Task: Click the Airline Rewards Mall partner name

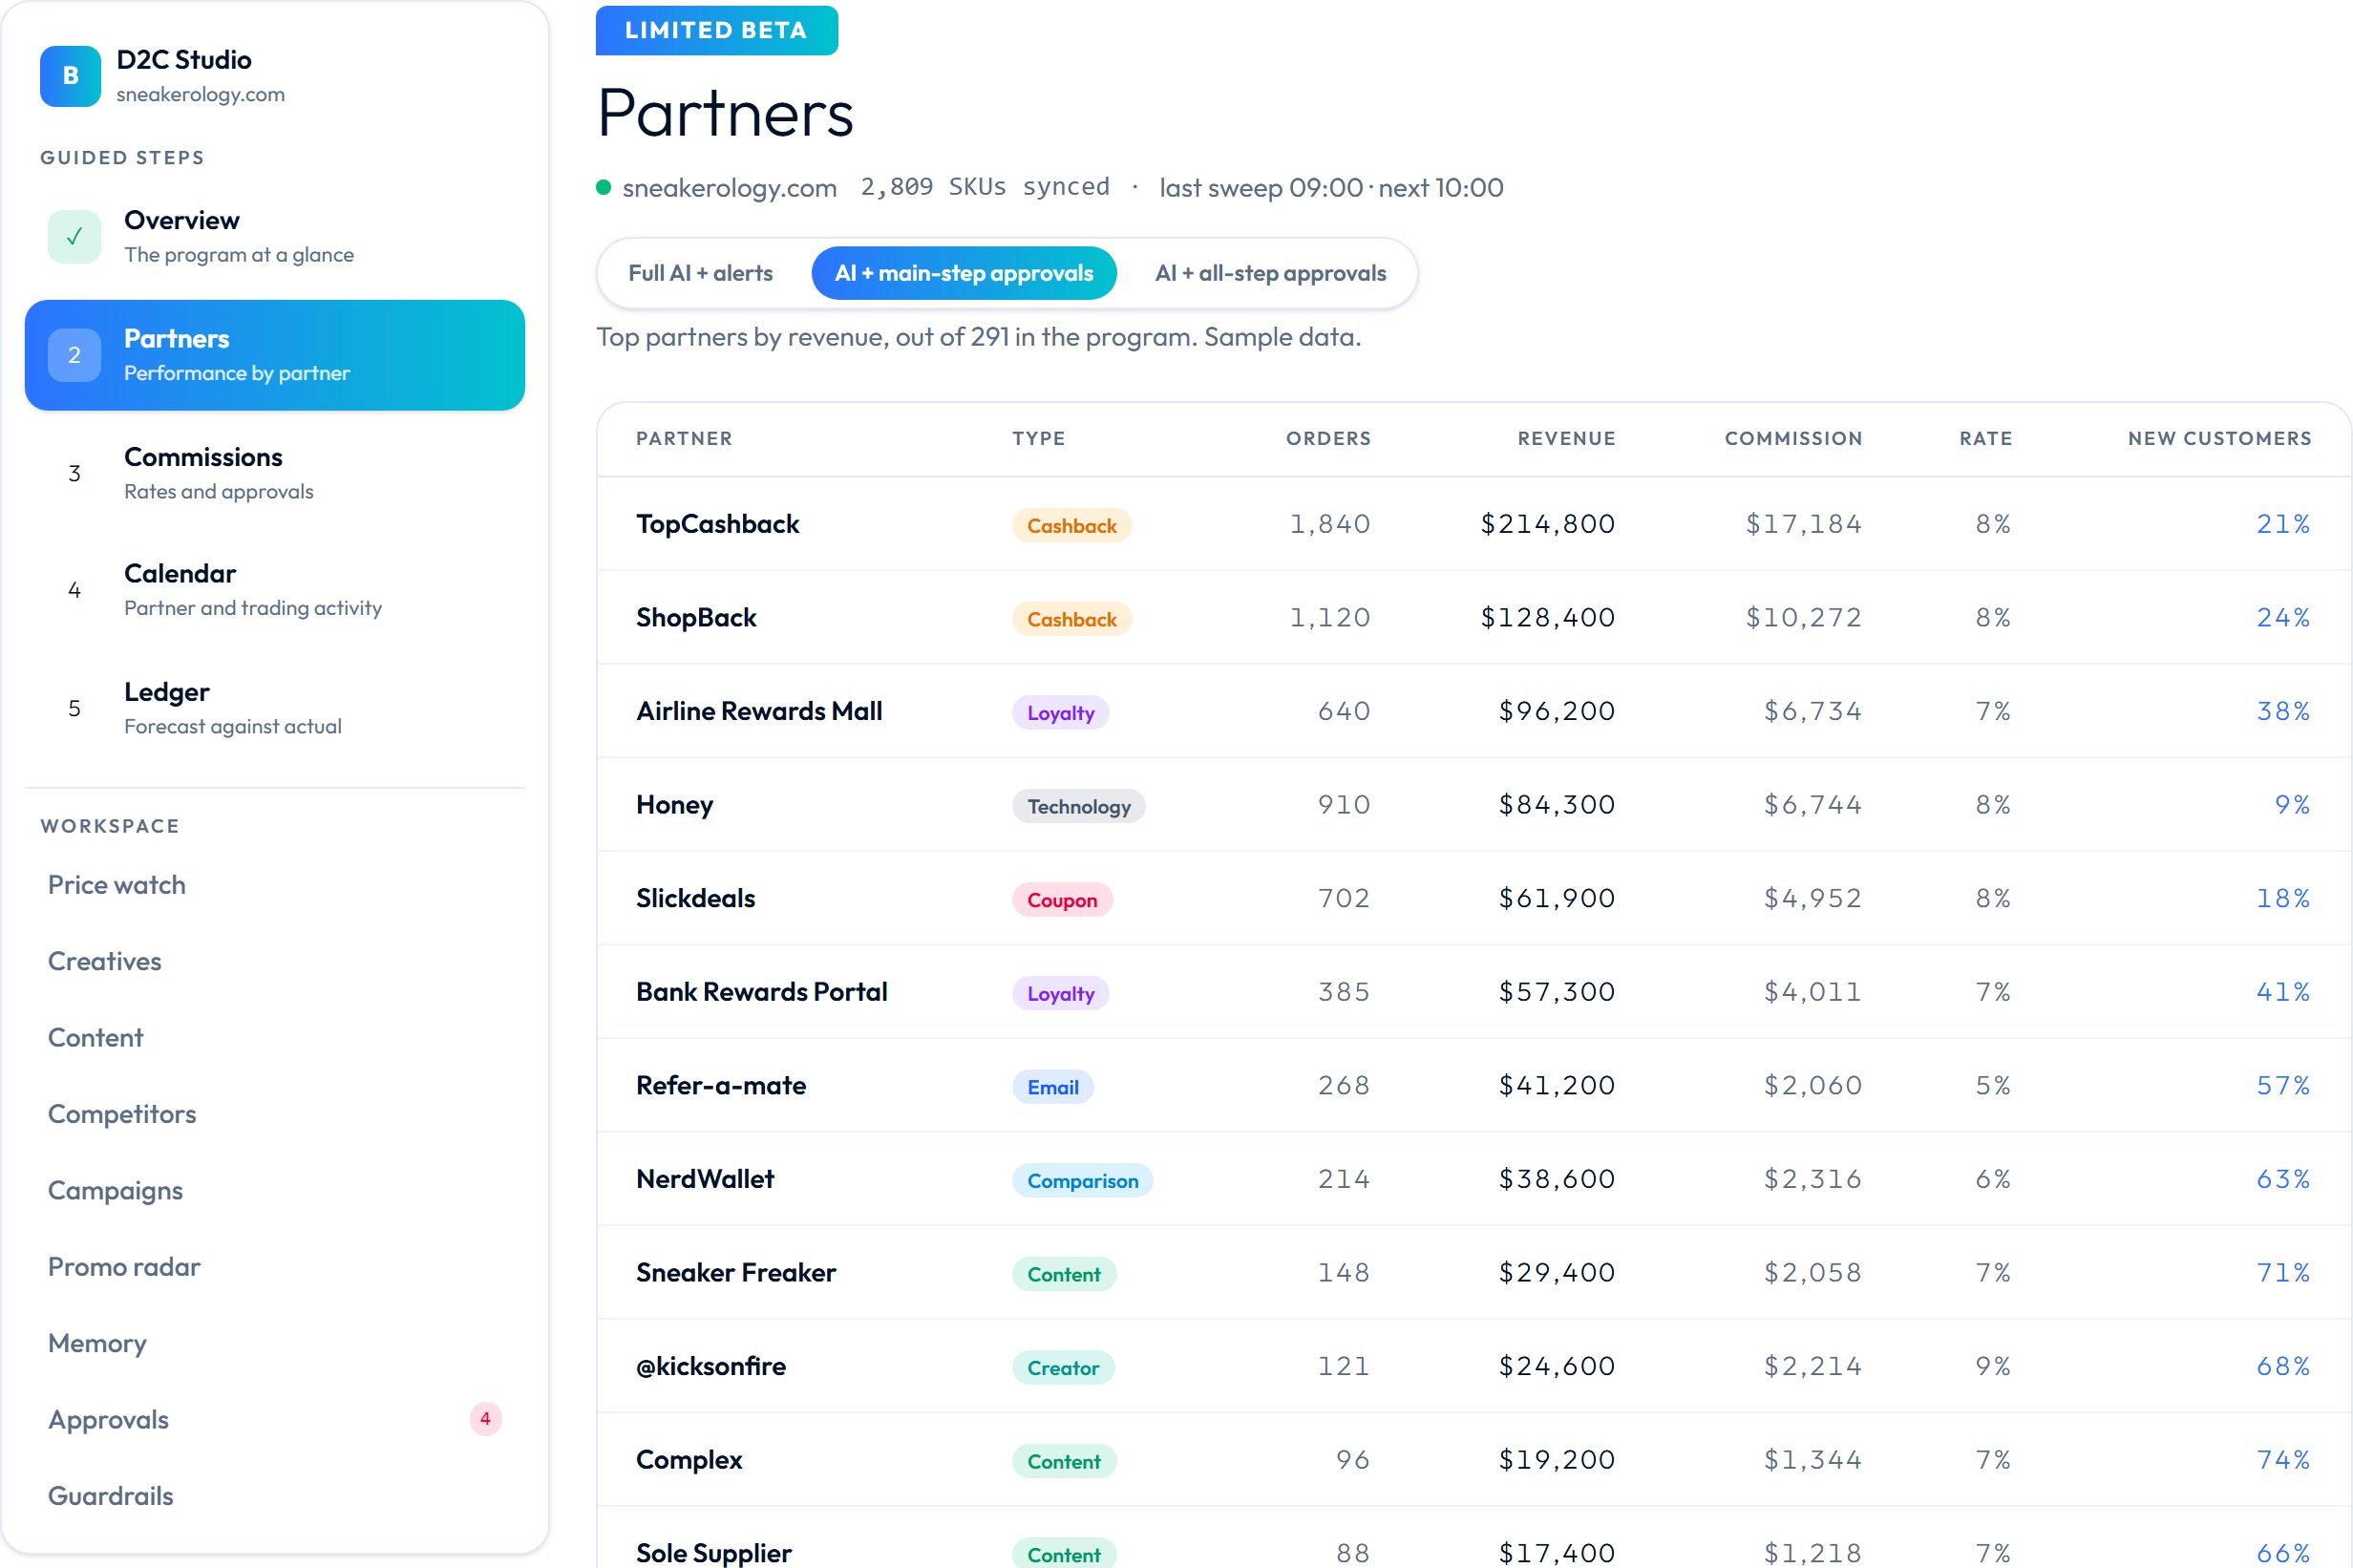Action: point(759,711)
